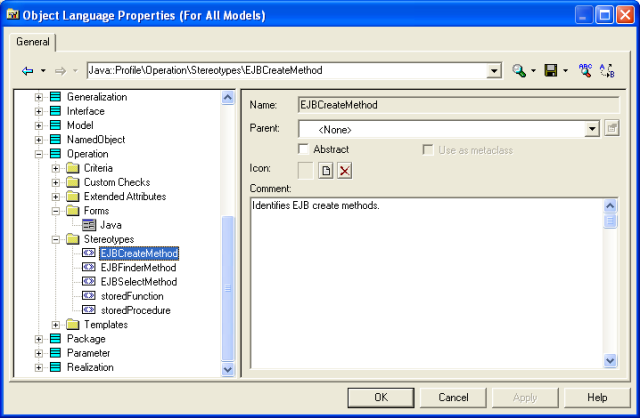The width and height of the screenshot is (640, 418).
Task: Click the Package metaclass icon
Action: tap(56, 339)
